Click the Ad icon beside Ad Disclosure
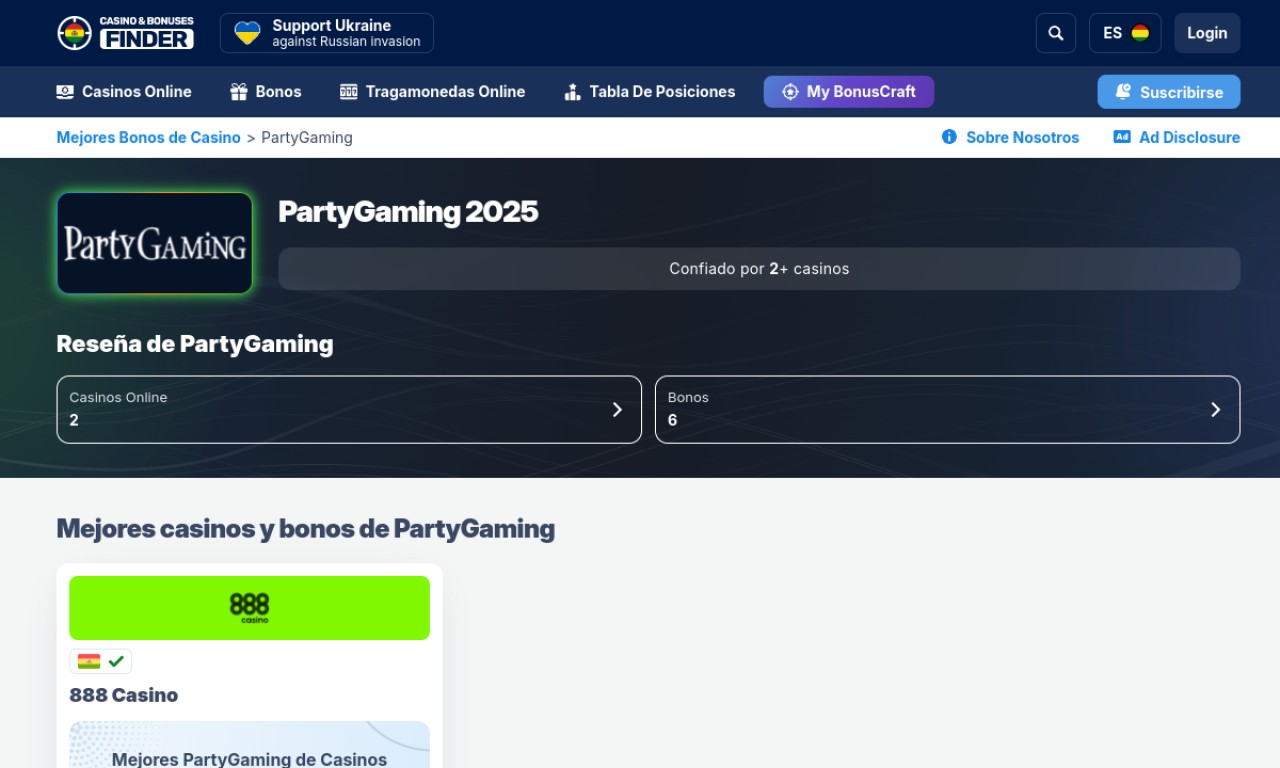The width and height of the screenshot is (1280, 768). click(x=1121, y=137)
